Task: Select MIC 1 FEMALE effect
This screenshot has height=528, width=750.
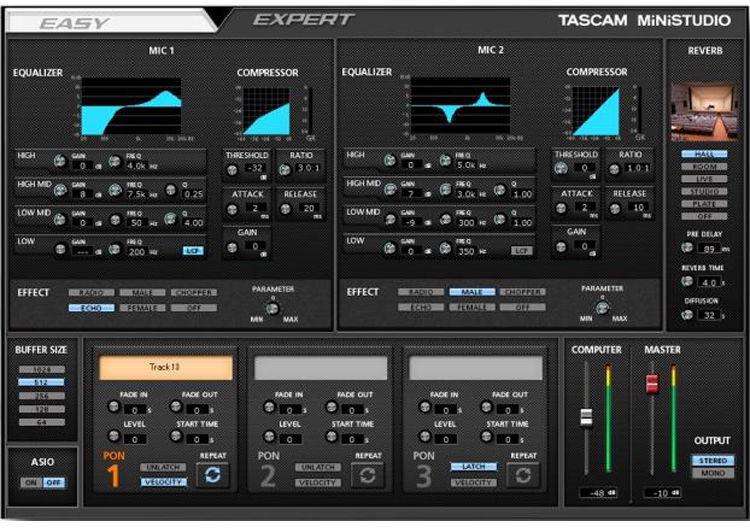Action: coord(143,308)
